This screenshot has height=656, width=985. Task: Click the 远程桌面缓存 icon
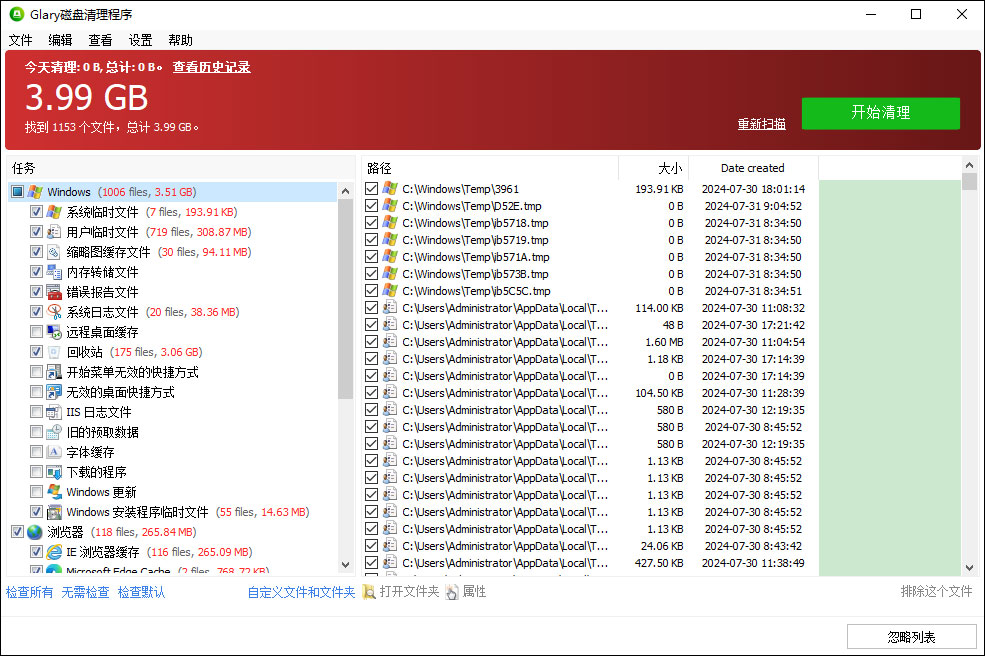tap(55, 332)
